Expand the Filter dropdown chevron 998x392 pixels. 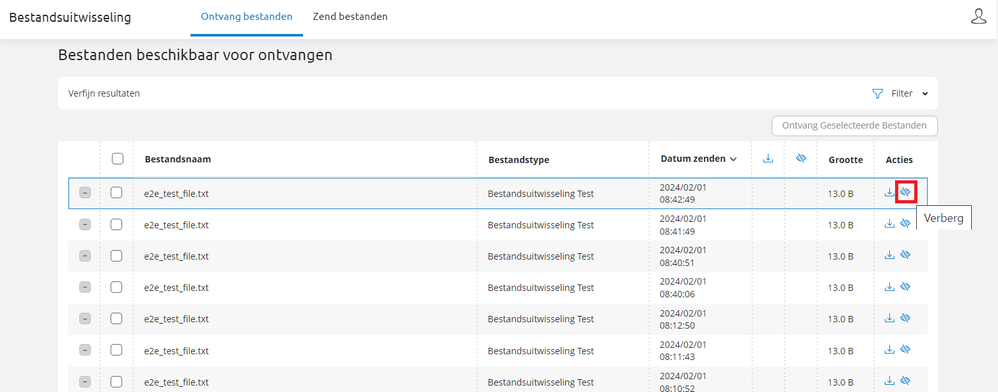tap(925, 94)
